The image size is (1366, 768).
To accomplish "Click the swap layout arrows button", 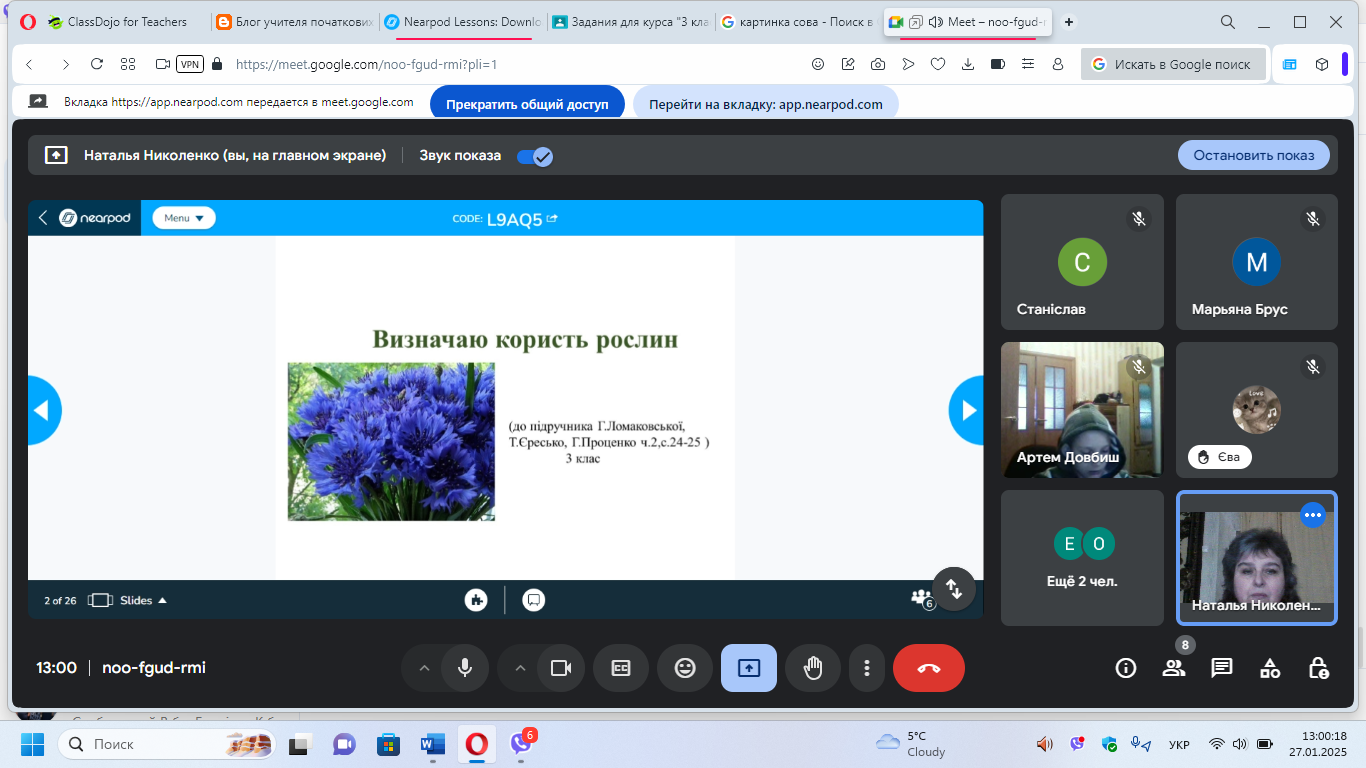I will (x=954, y=588).
